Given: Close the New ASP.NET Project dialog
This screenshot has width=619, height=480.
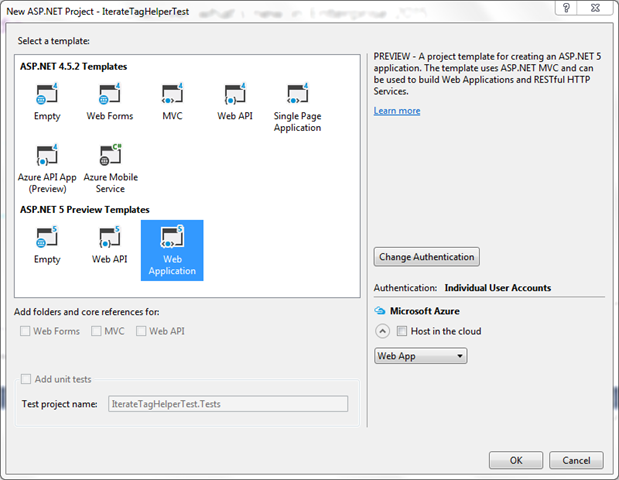Looking at the screenshot, I should coord(596,8).
